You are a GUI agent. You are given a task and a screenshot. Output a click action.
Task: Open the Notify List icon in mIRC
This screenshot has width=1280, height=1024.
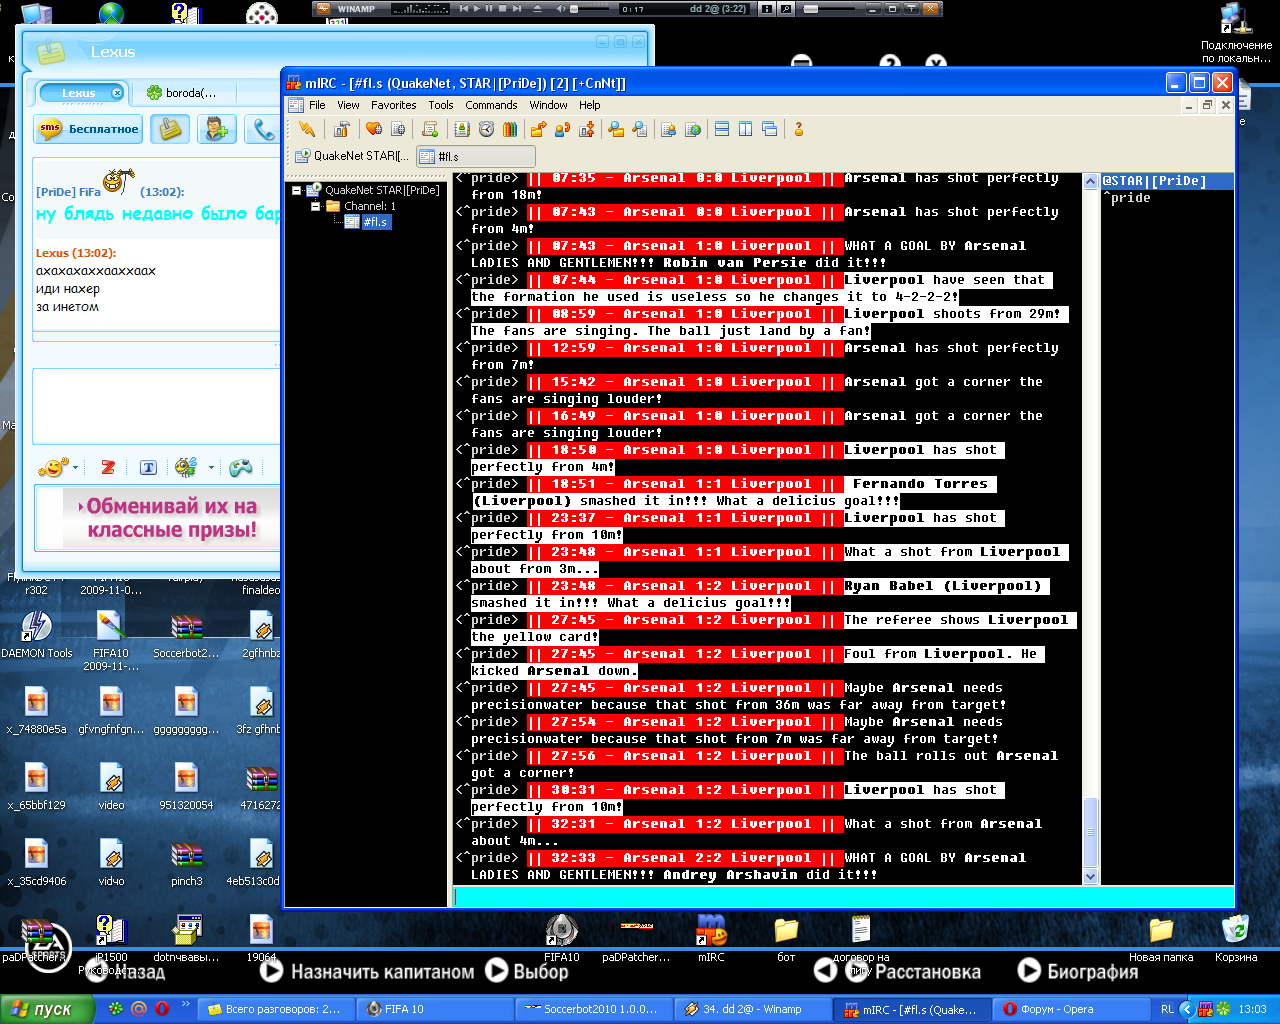click(668, 129)
